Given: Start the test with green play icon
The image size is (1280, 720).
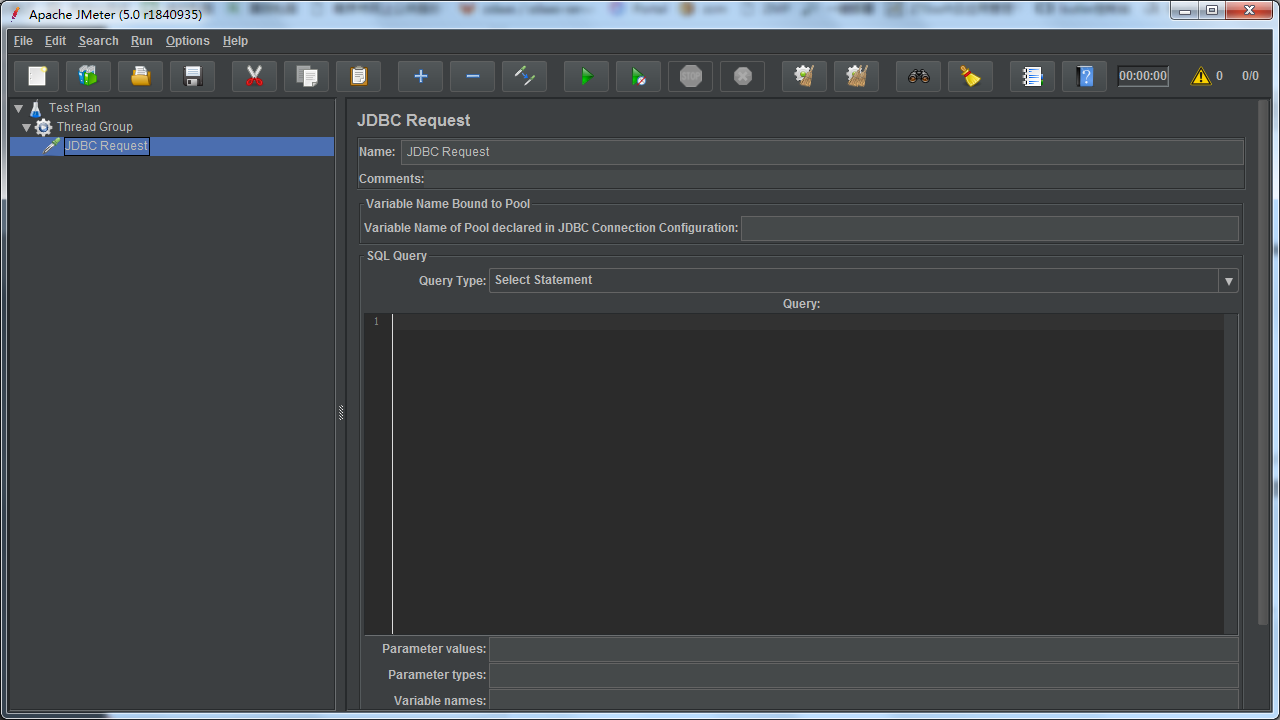Looking at the screenshot, I should [x=587, y=76].
